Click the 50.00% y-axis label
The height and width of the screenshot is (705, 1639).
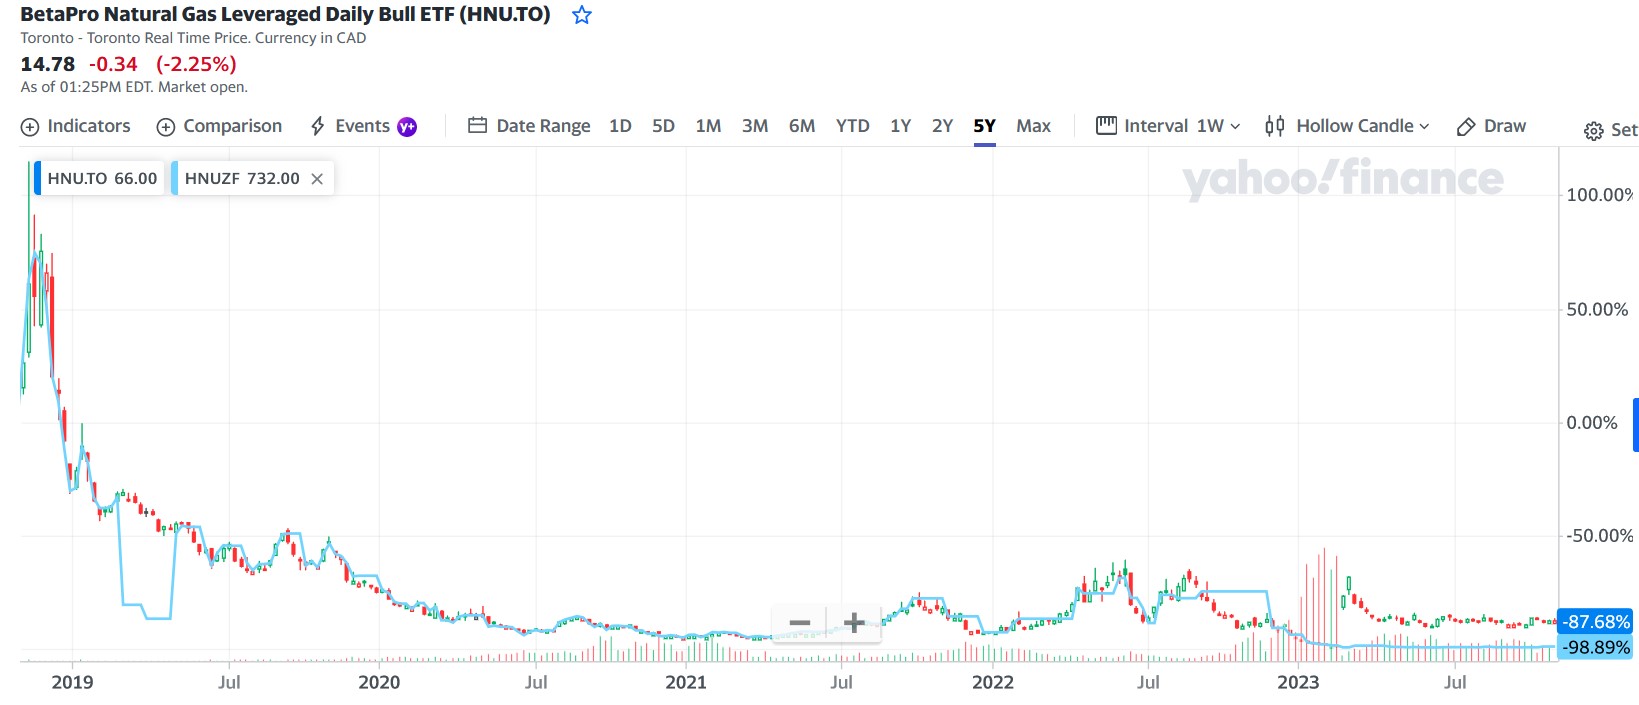coord(1597,309)
